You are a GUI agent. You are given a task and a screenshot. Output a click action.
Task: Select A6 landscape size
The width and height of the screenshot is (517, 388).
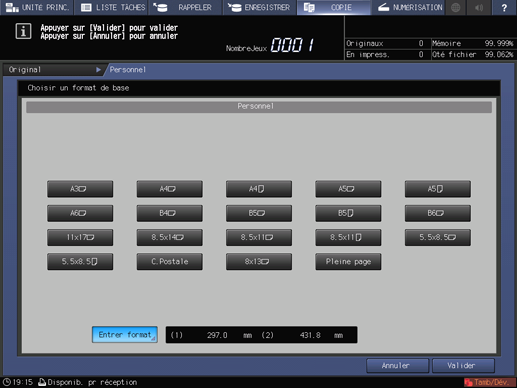coord(80,213)
